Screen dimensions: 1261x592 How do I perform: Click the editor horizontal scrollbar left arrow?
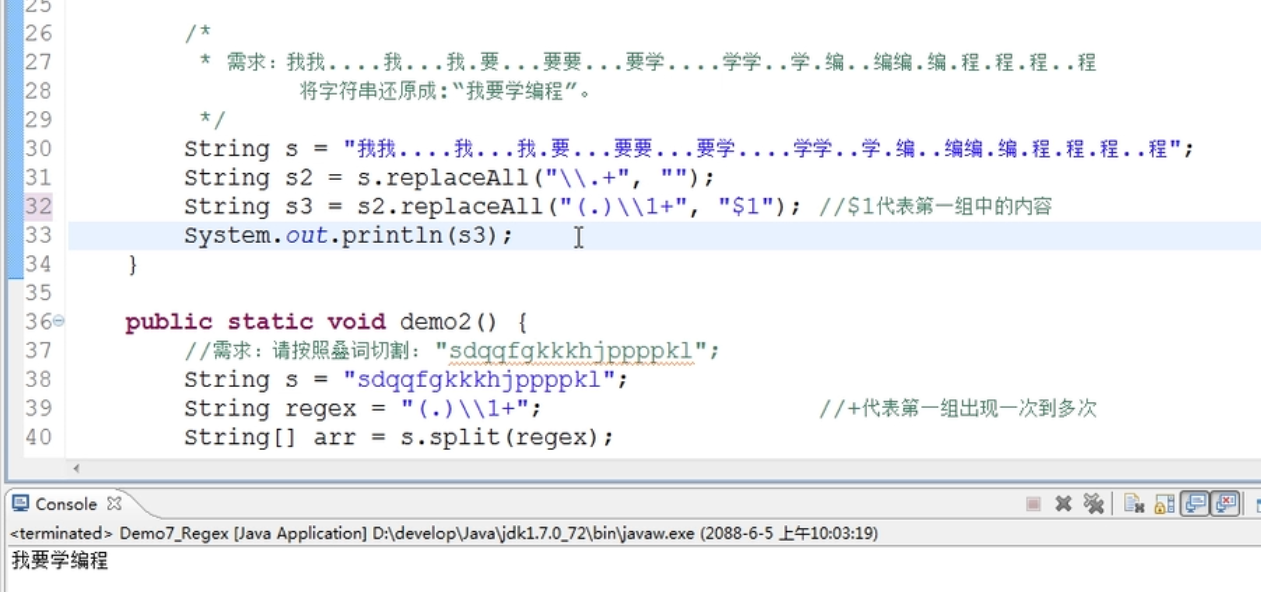point(77,468)
